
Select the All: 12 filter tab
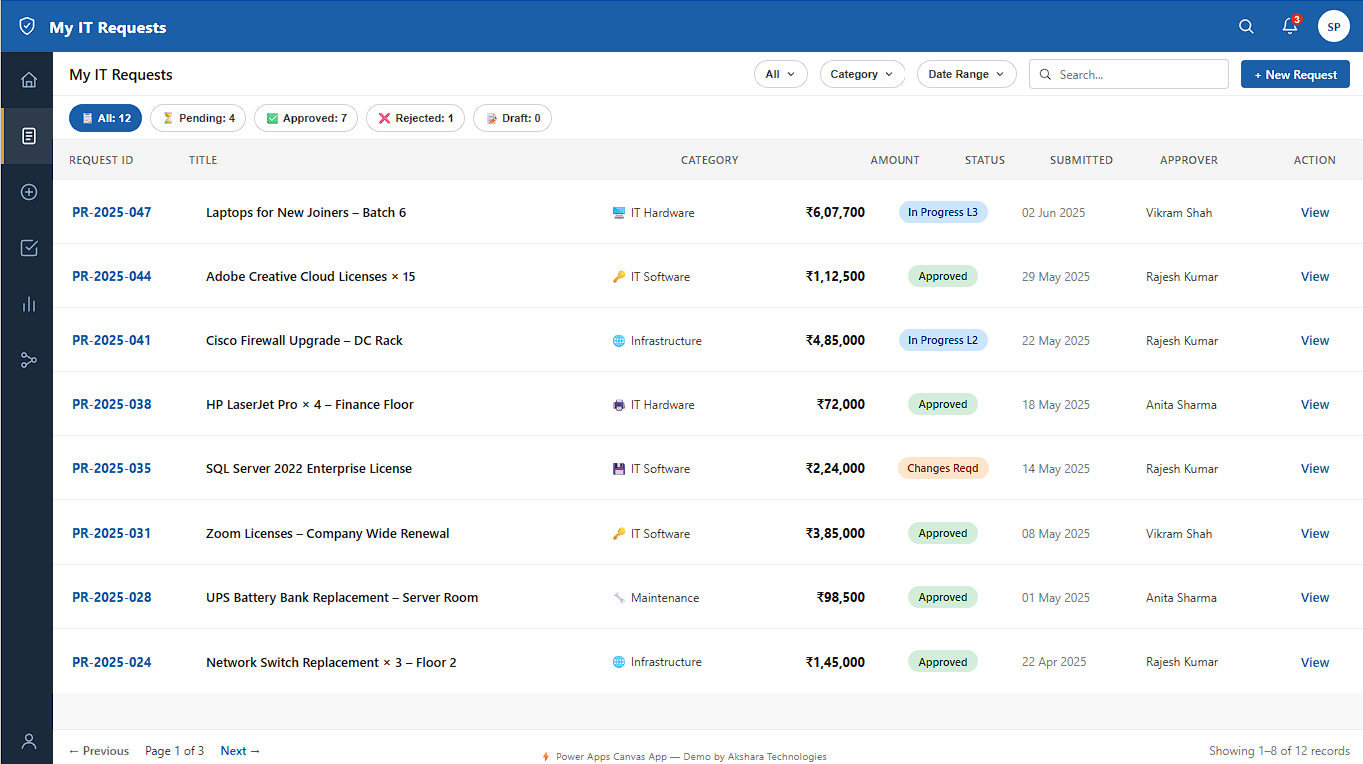coord(105,118)
